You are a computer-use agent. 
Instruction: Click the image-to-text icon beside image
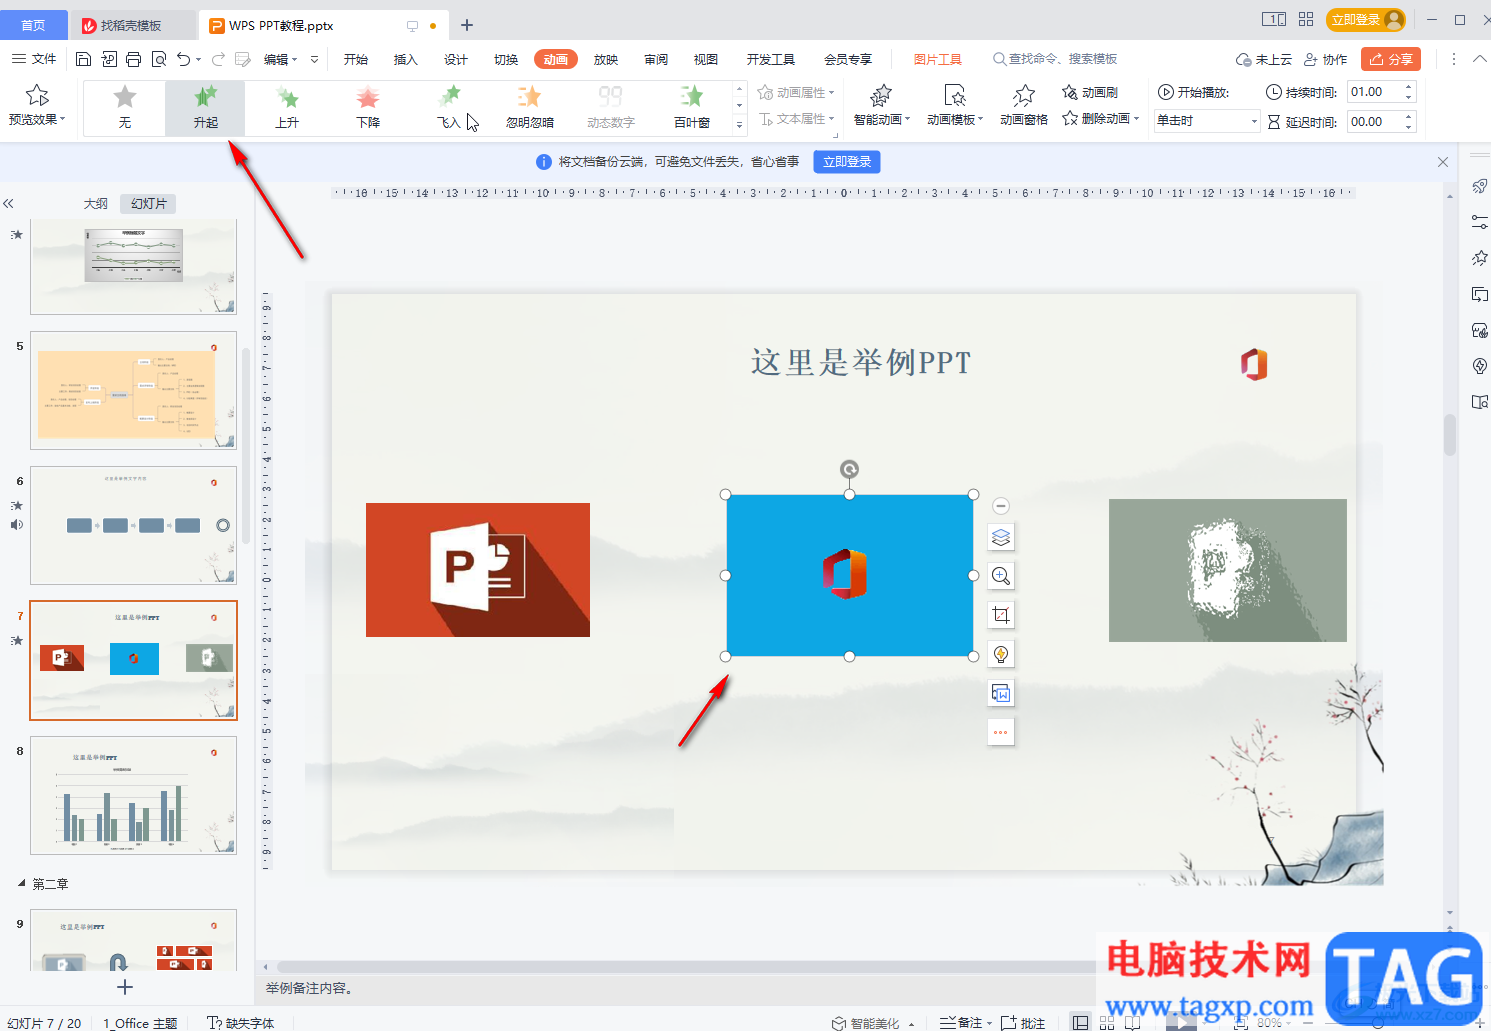[x=1001, y=693]
